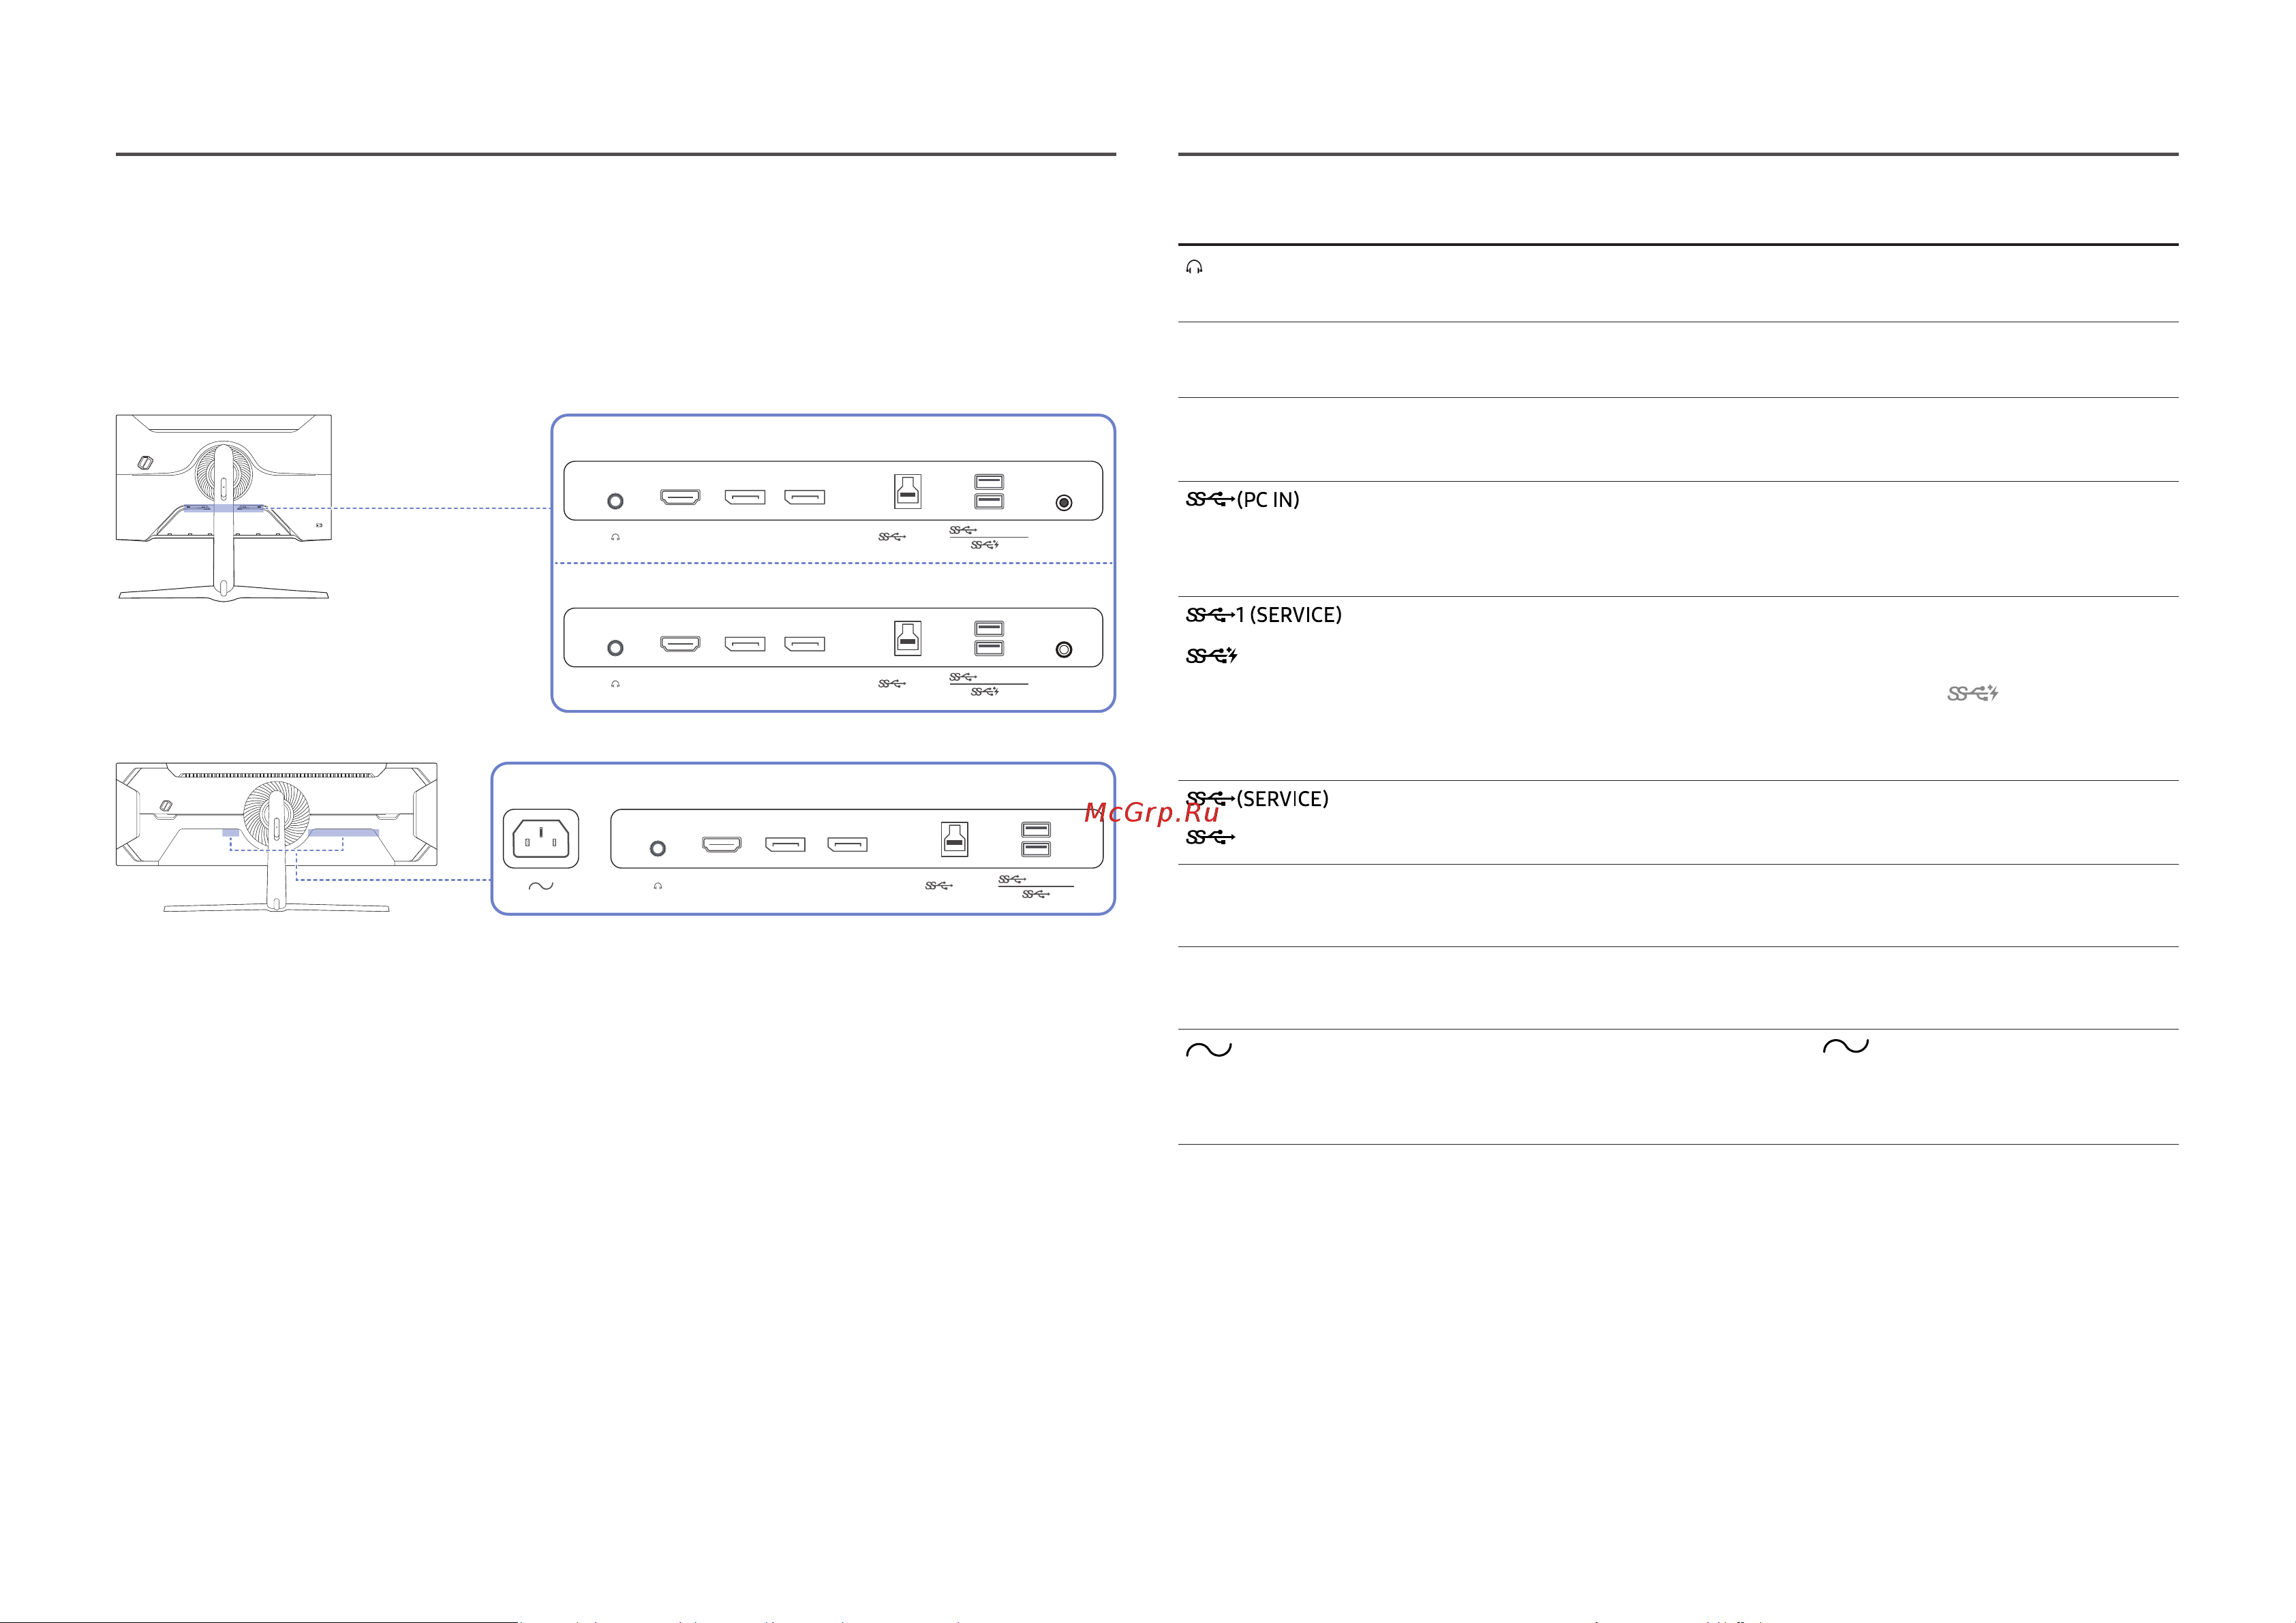
Task: Click the HDMI port in the panel beside the AC socket
Action: 722,845
